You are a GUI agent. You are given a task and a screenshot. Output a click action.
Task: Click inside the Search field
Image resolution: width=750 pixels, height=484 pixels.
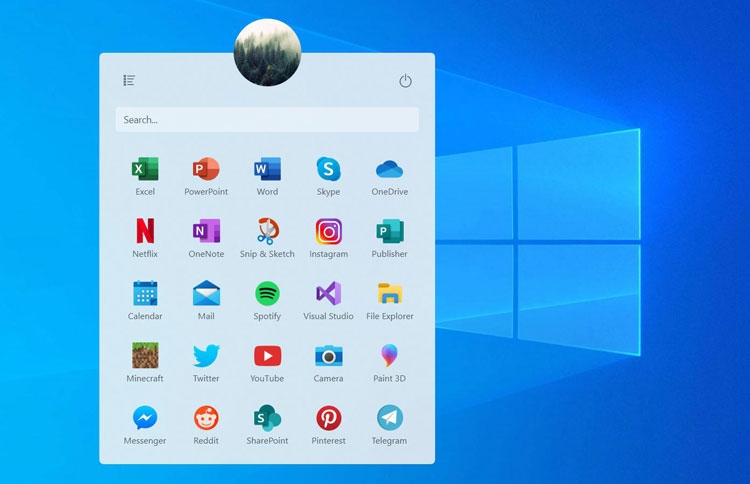click(267, 120)
